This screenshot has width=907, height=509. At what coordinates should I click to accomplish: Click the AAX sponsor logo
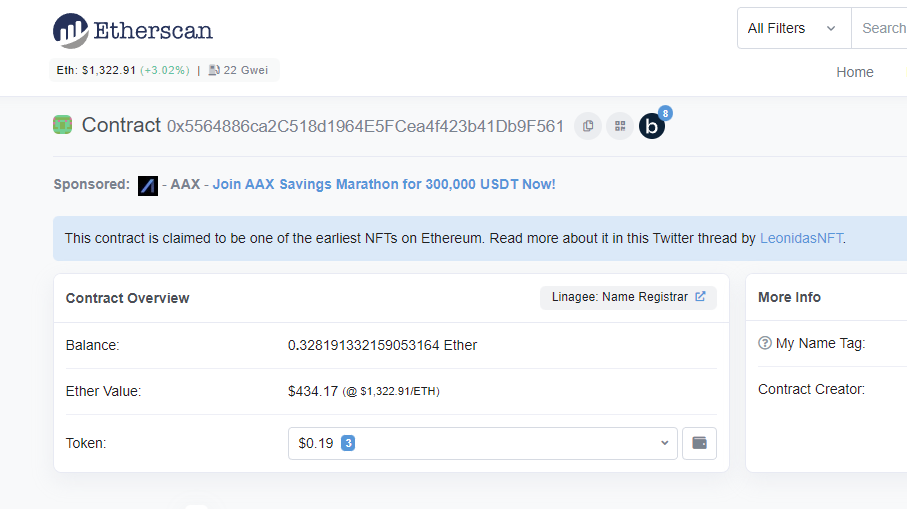(x=148, y=186)
